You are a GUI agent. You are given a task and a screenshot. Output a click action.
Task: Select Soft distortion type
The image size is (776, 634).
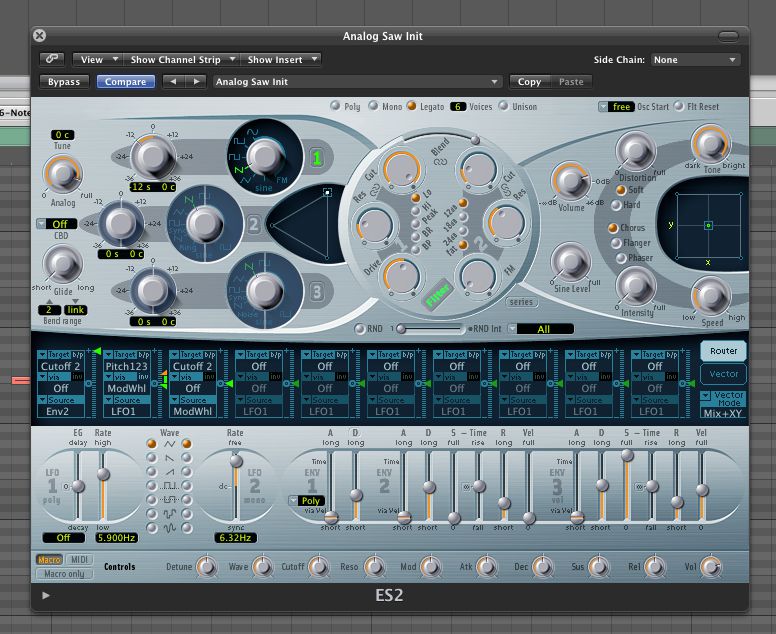[x=621, y=190]
